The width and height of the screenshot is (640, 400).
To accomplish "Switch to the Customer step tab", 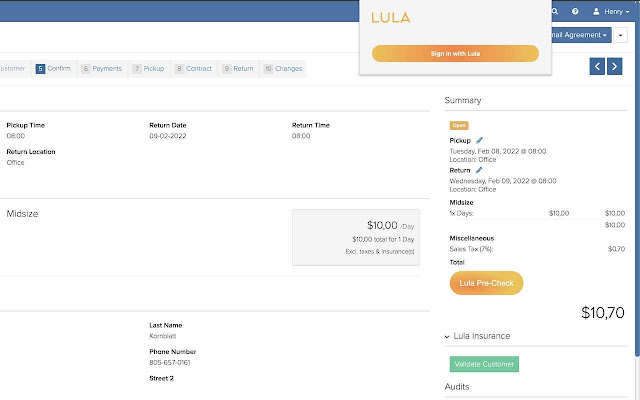I will tap(13, 69).
